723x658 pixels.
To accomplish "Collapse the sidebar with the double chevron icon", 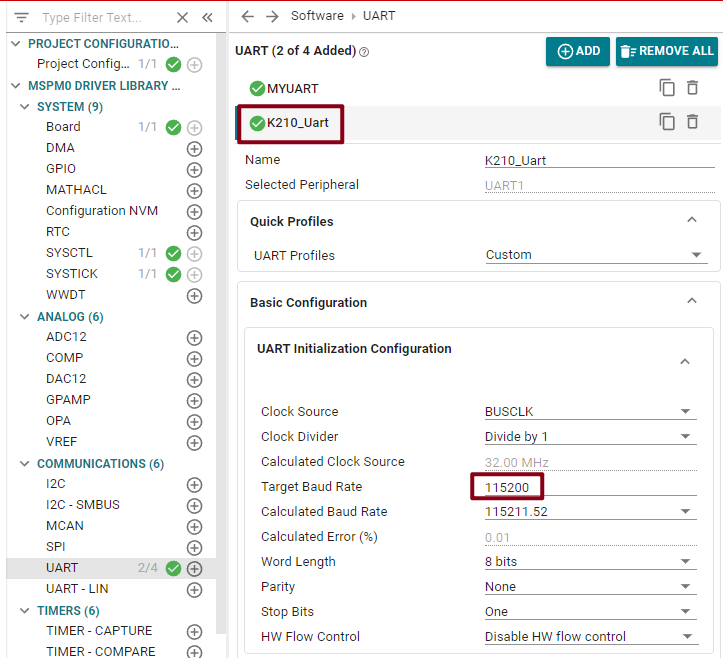I will point(207,18).
